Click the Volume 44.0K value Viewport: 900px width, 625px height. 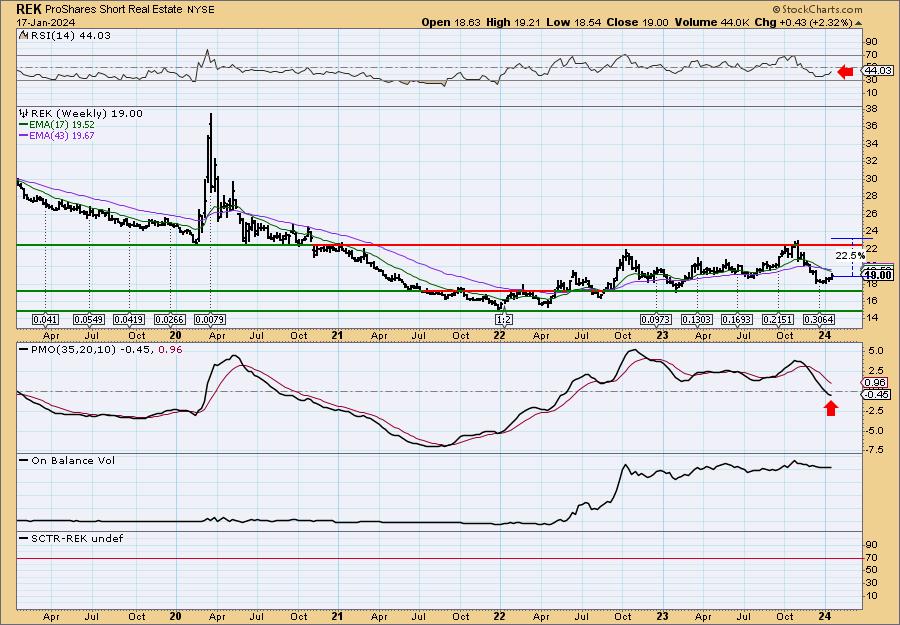coord(711,22)
